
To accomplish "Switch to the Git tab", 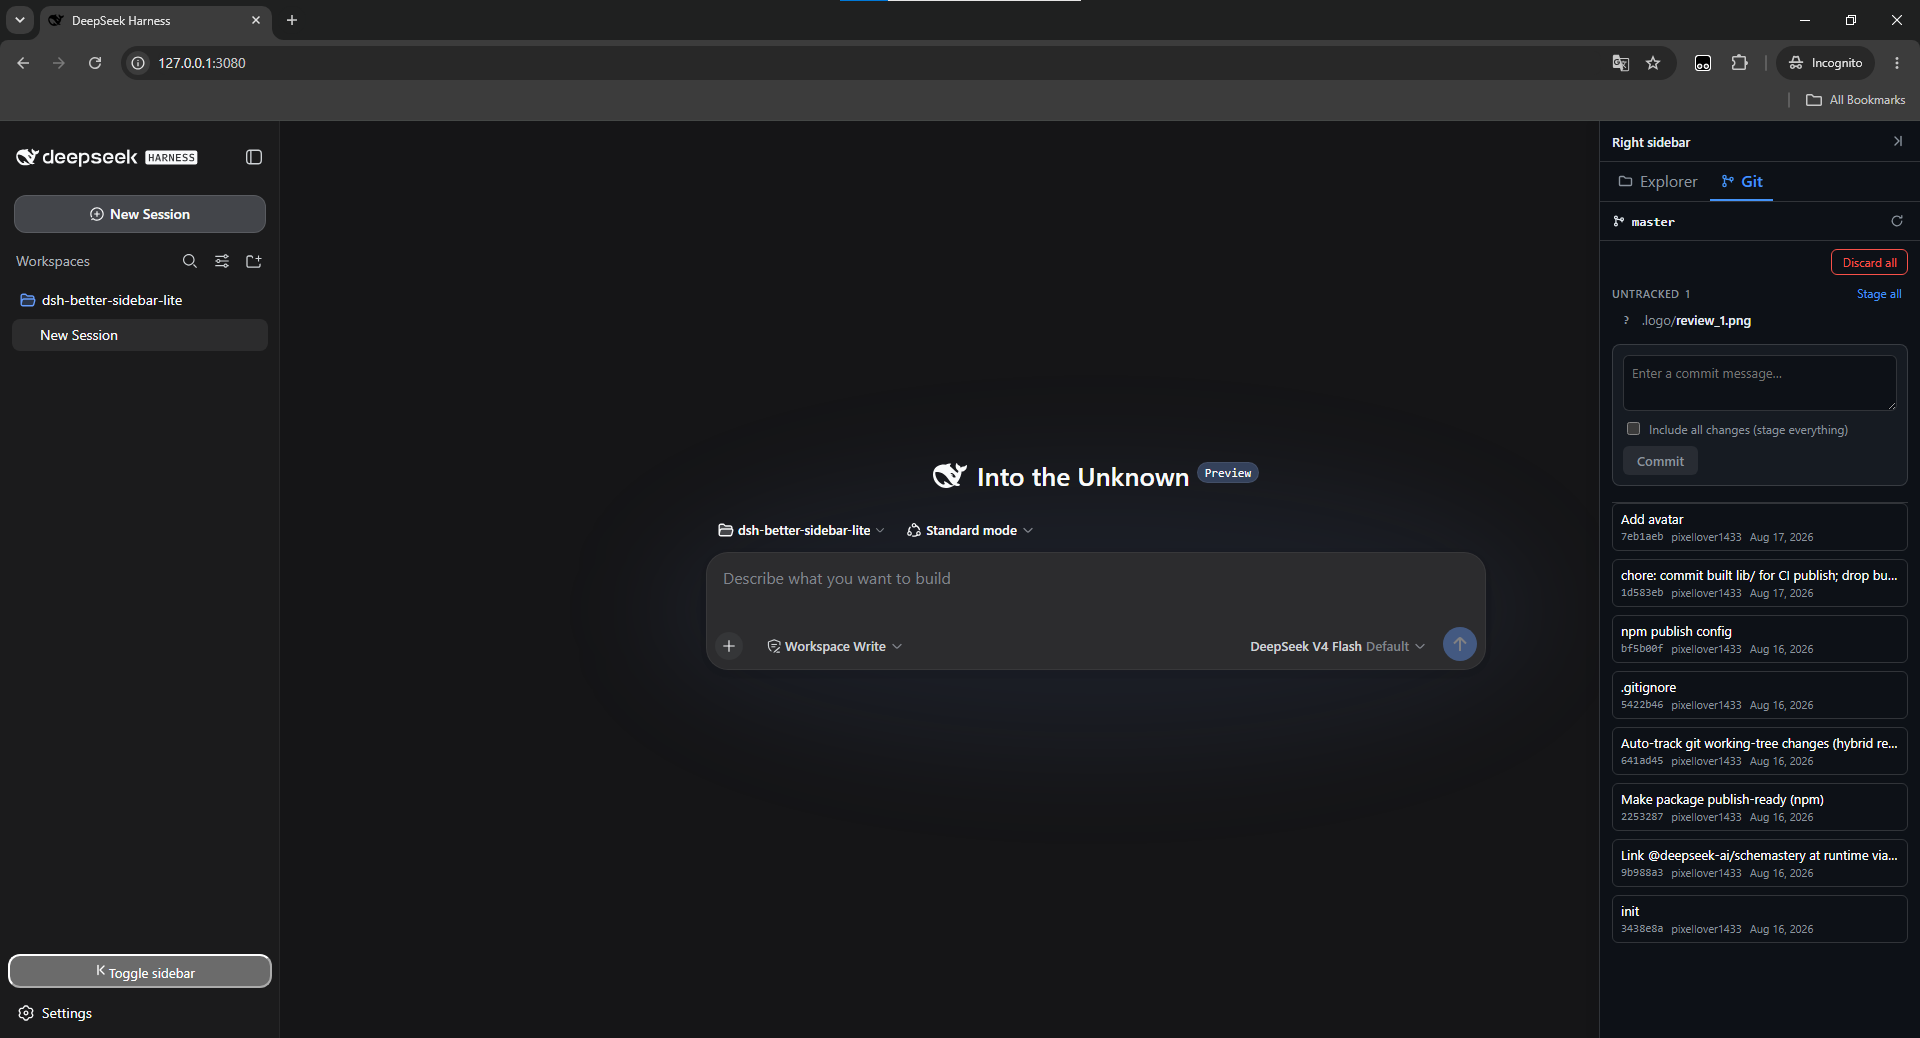I will click(1741, 181).
